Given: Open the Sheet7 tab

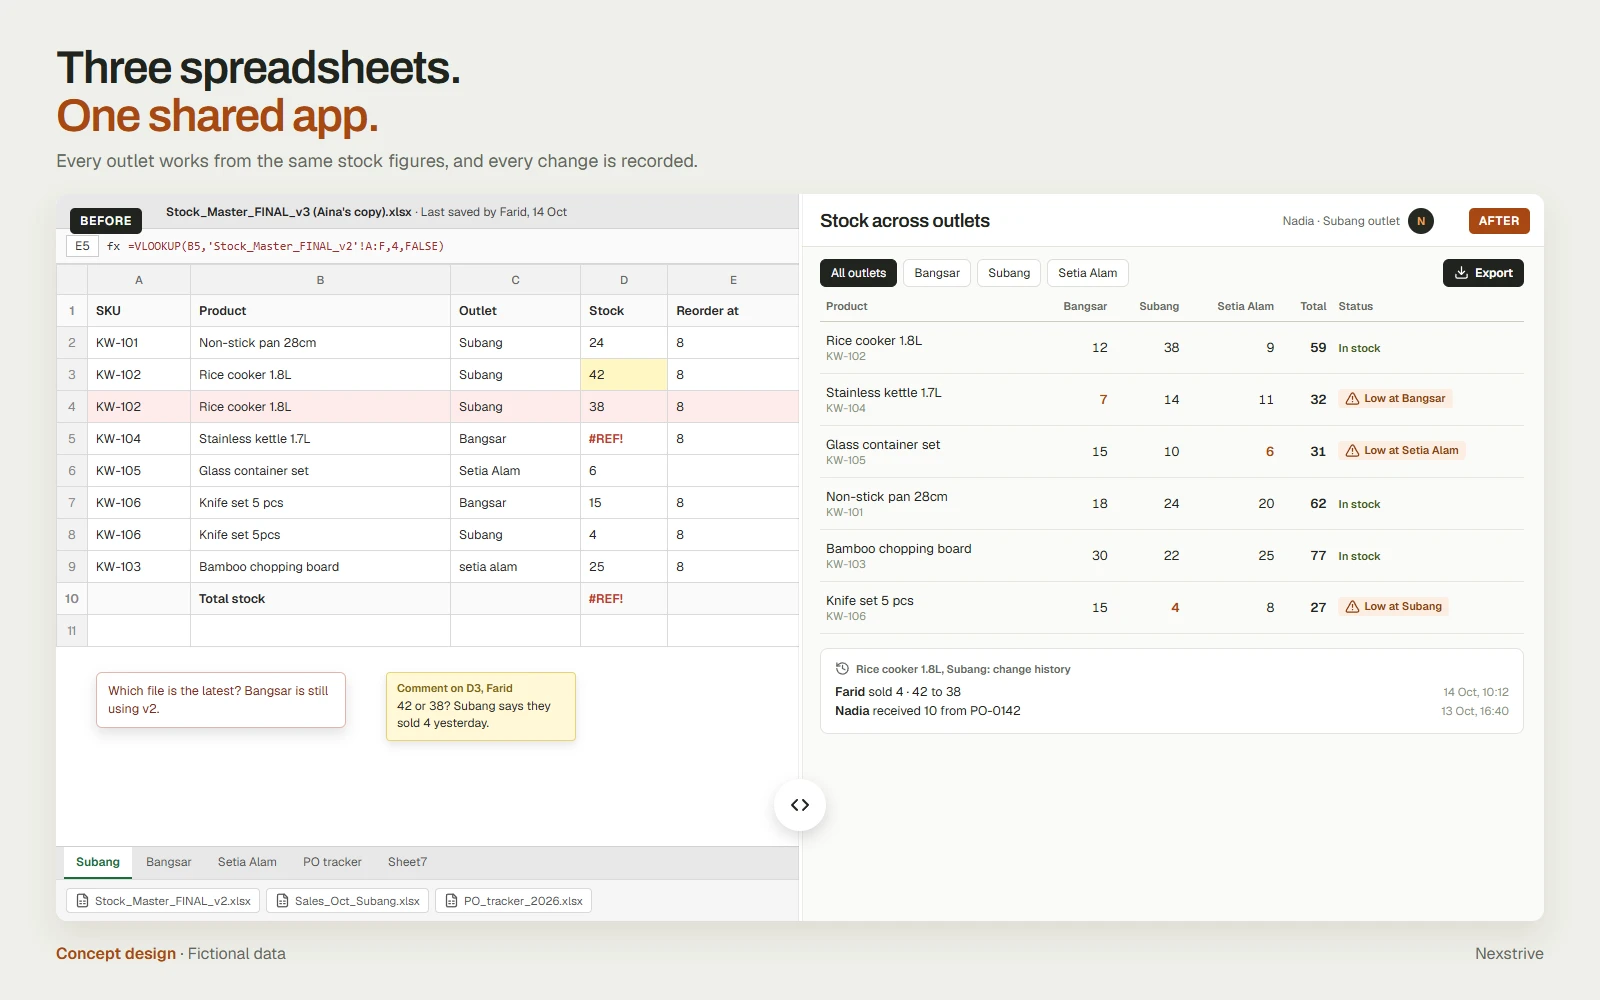Looking at the screenshot, I should point(407,862).
